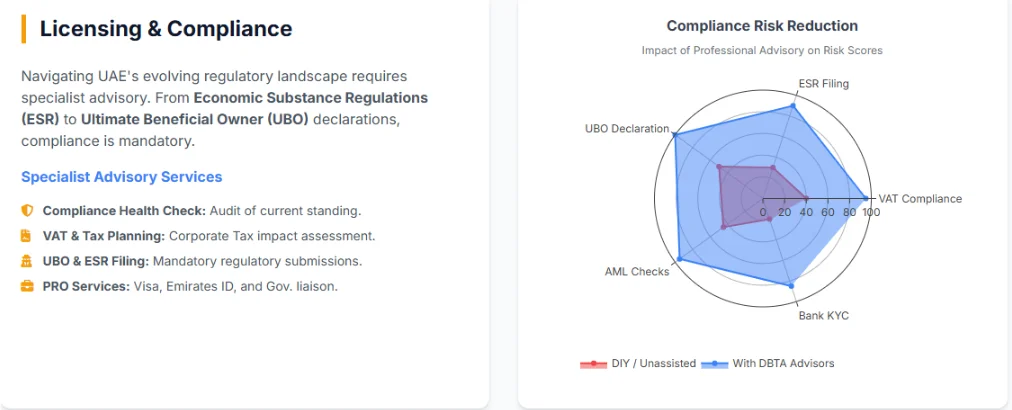Click the AML Checks blue data point

[x=679, y=260]
